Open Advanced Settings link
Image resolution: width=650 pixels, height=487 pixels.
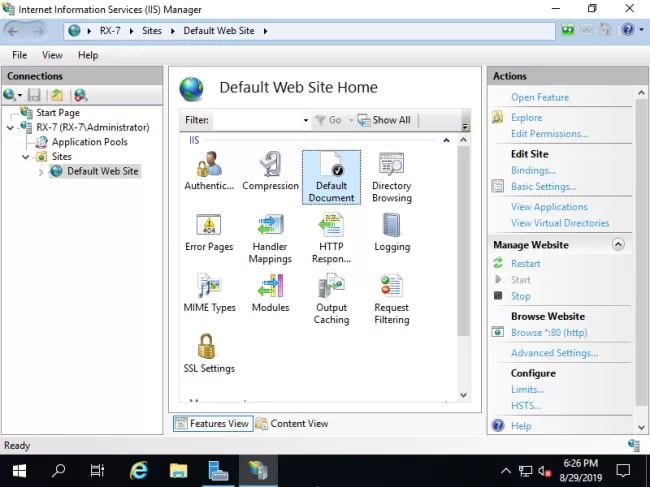coord(554,353)
